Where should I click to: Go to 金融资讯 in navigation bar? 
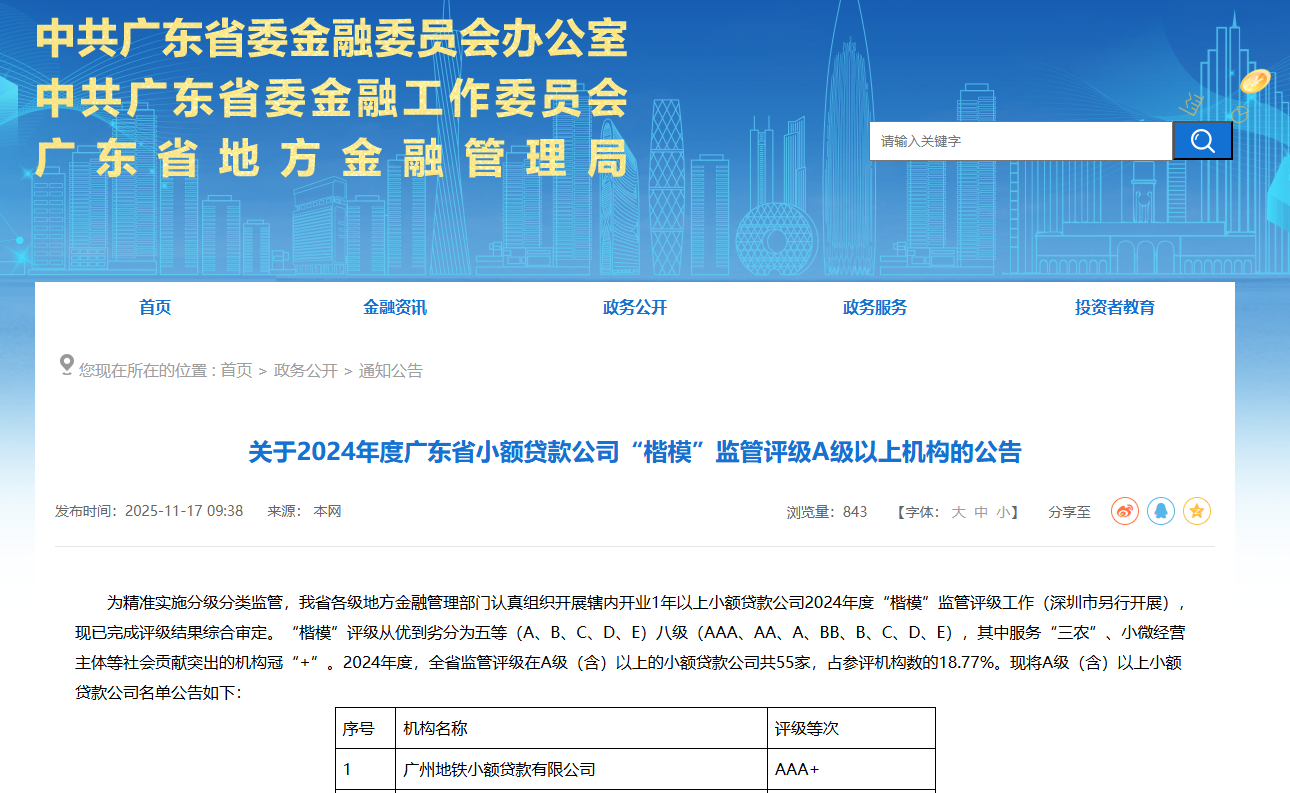pos(395,307)
